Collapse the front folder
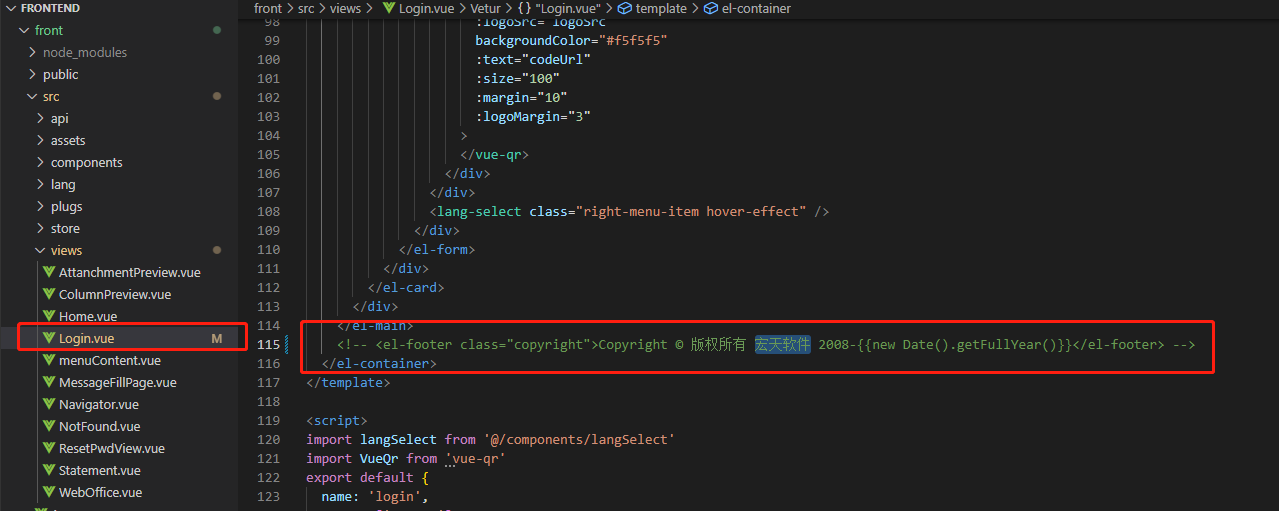 tap(24, 30)
